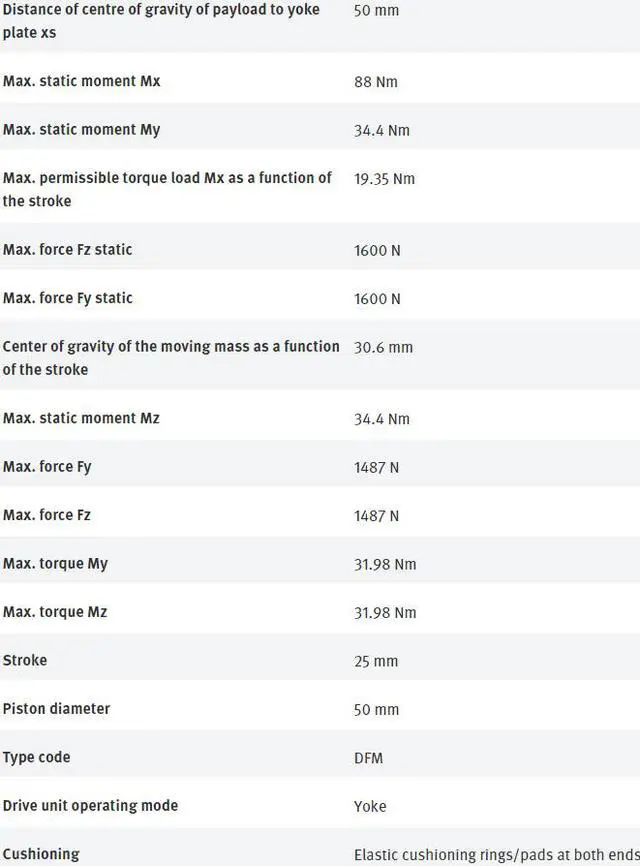The image size is (640, 866).
Task: Select the 25 mm stroke value
Action: 376,661
